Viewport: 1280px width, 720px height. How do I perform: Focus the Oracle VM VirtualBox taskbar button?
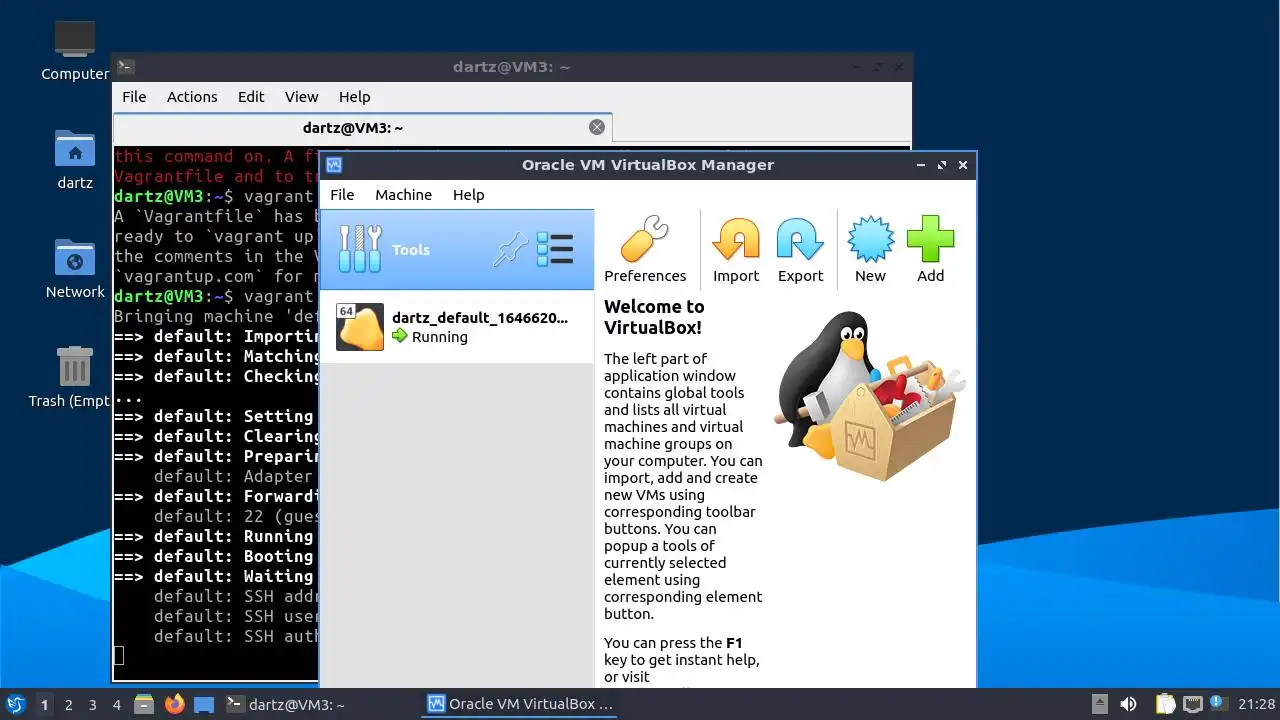point(520,704)
